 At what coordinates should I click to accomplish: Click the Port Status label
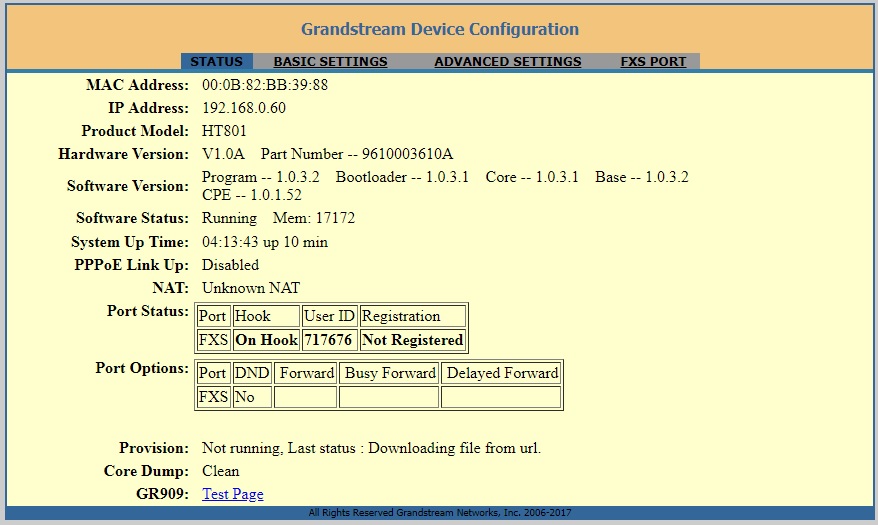click(148, 311)
